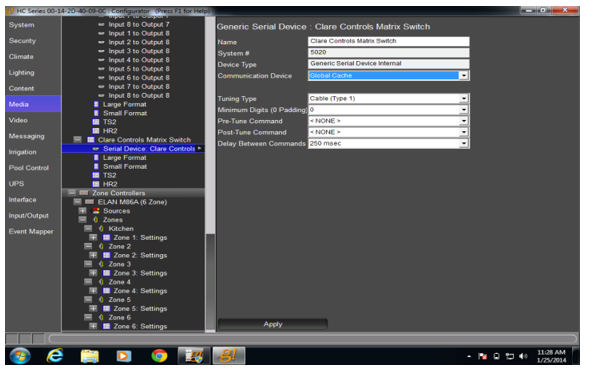Viewport: 589px width, 371px height.
Task: Click the Sources icon
Action: tap(96, 211)
